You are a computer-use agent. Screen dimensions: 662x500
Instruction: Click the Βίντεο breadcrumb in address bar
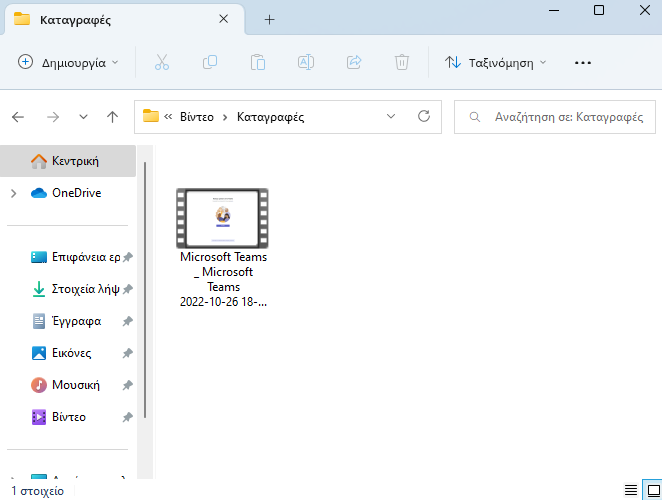(197, 117)
